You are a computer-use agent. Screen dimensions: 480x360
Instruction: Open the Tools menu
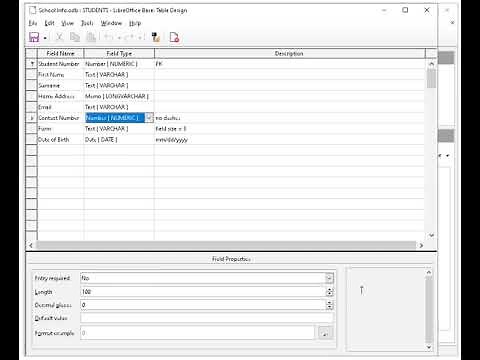[x=87, y=23]
